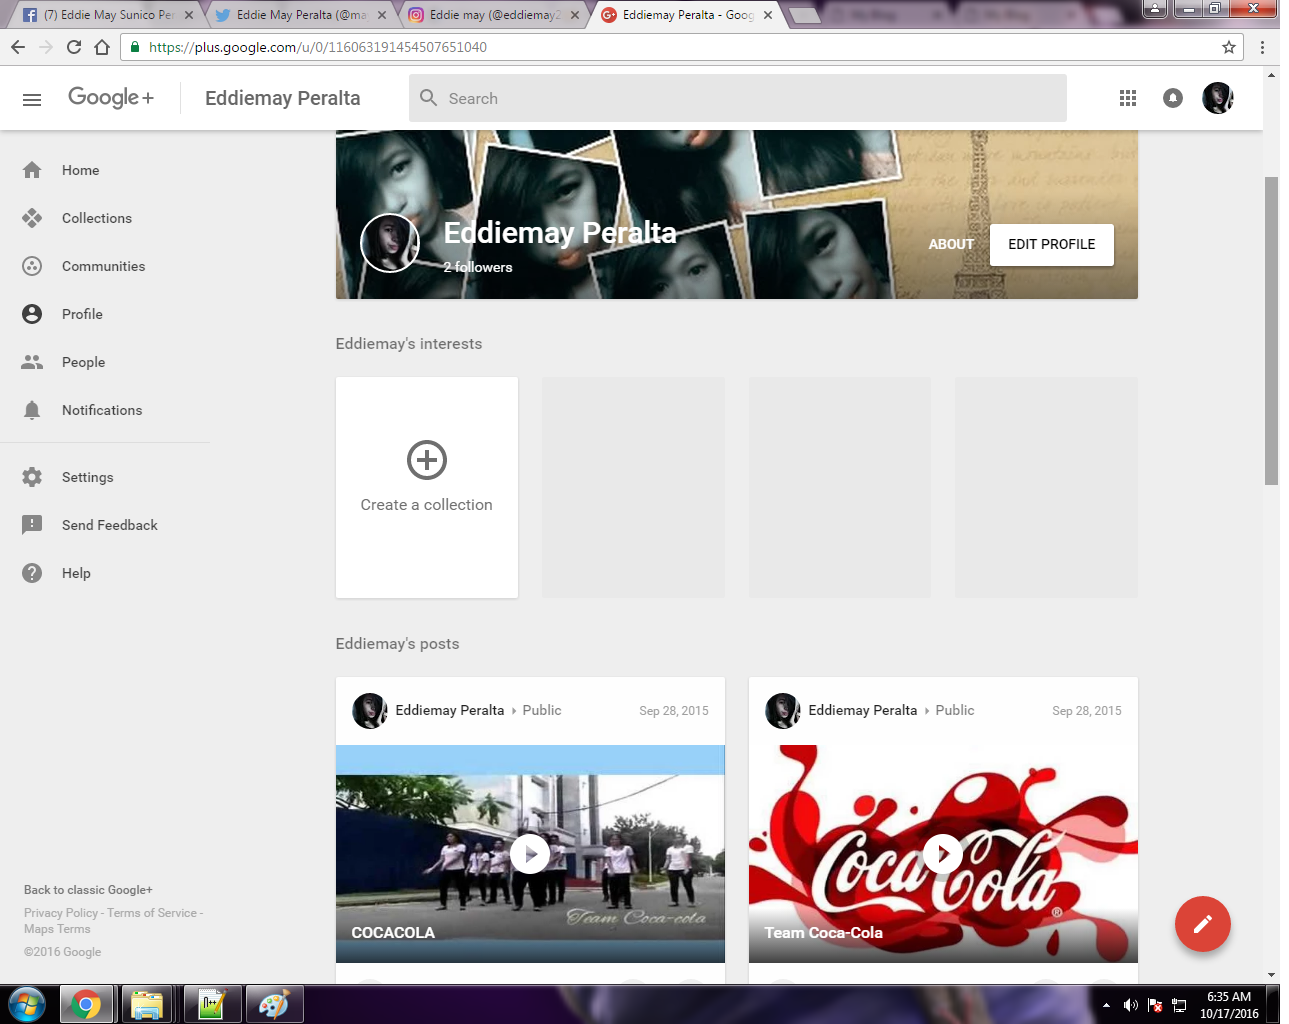Open the account avatar in the header
Screen dimensions: 1289x1024
pos(1218,98)
